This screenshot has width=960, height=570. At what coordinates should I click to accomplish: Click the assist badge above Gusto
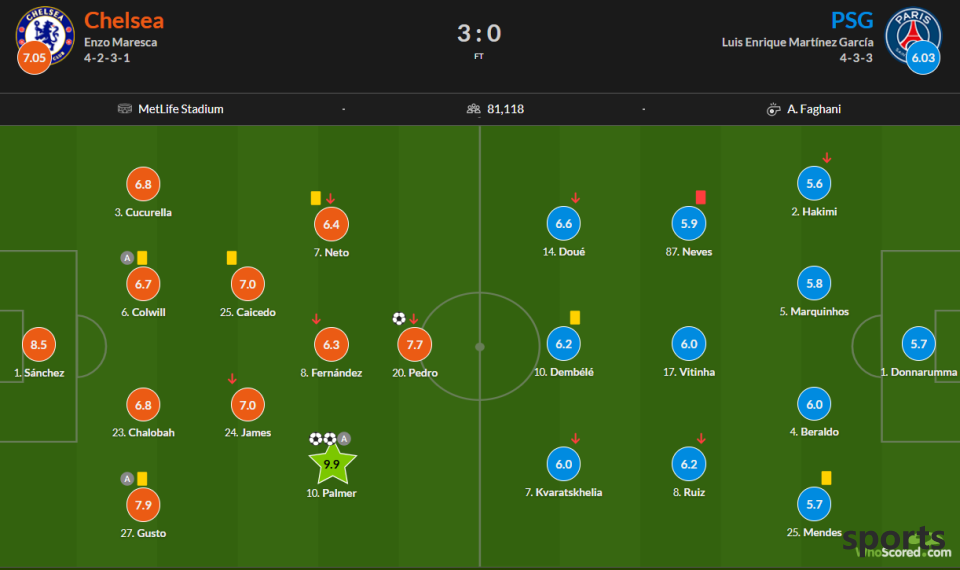click(x=127, y=479)
